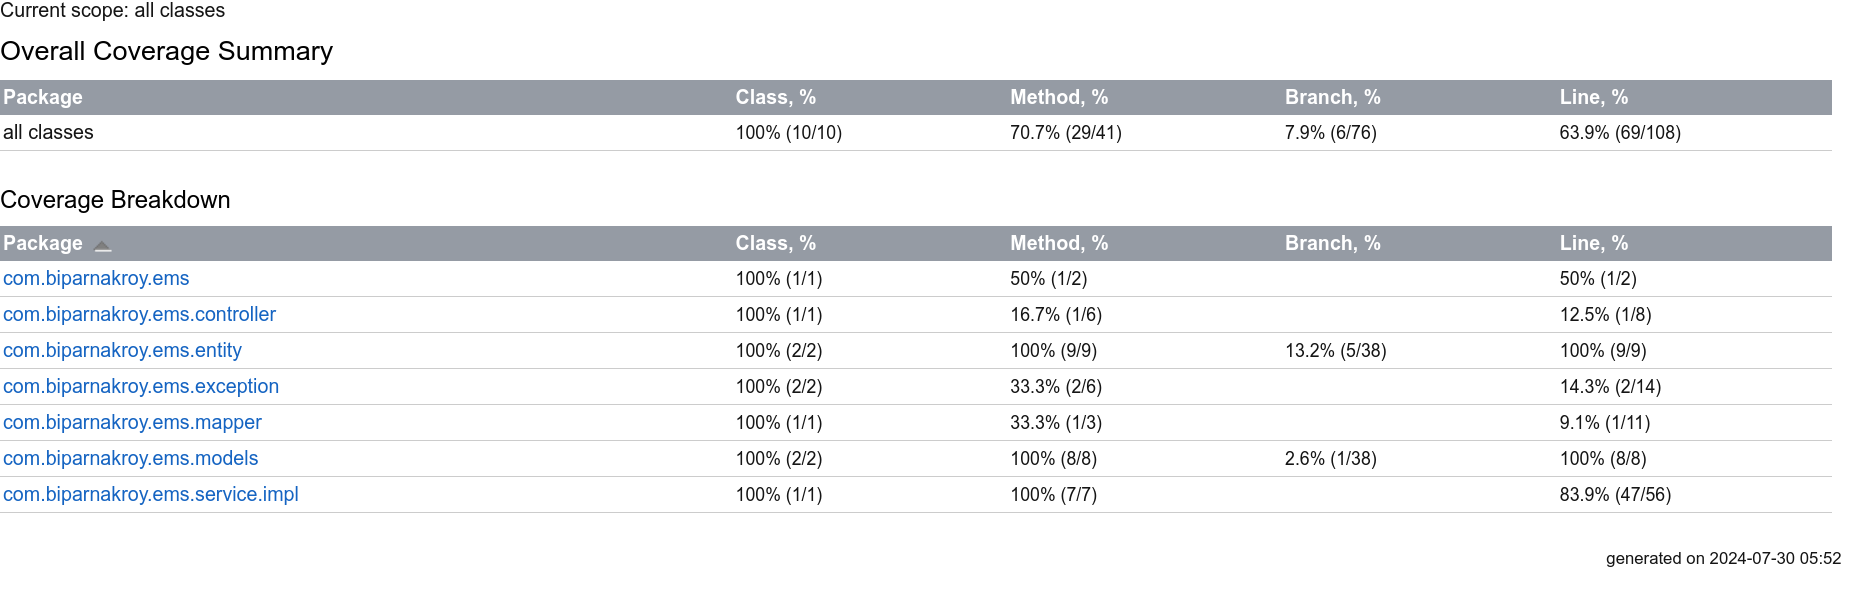Click the generated on 2024-07-30 timestamp
1849x612 pixels.
(x=1722, y=559)
